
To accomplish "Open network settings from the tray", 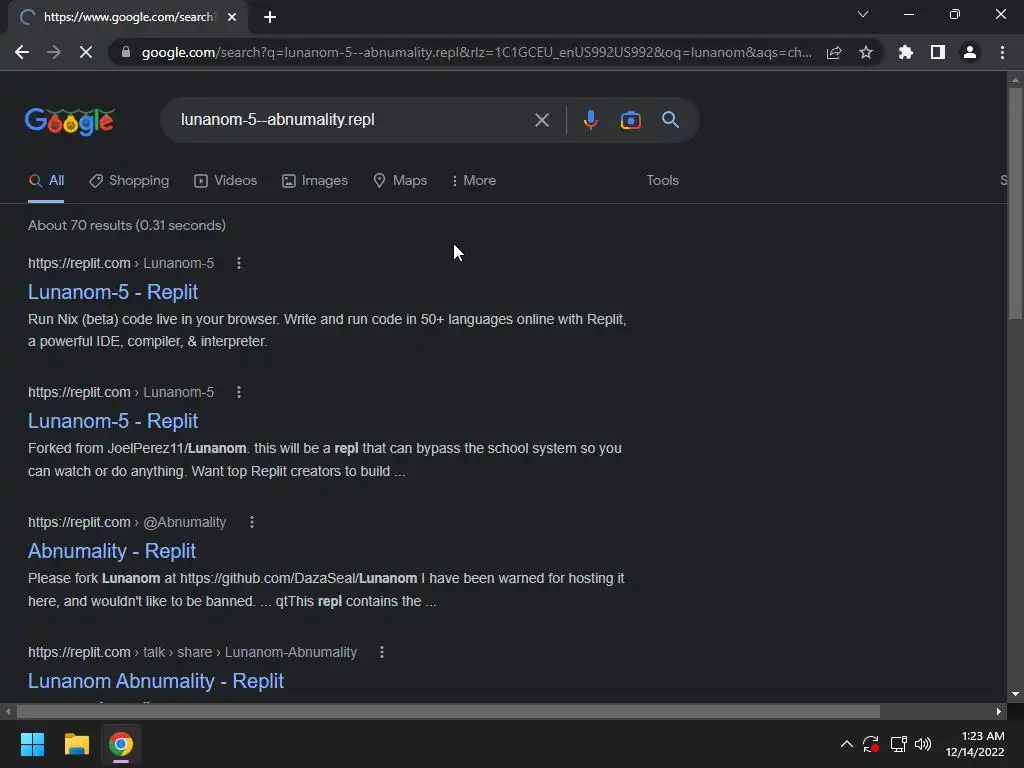I will point(899,744).
